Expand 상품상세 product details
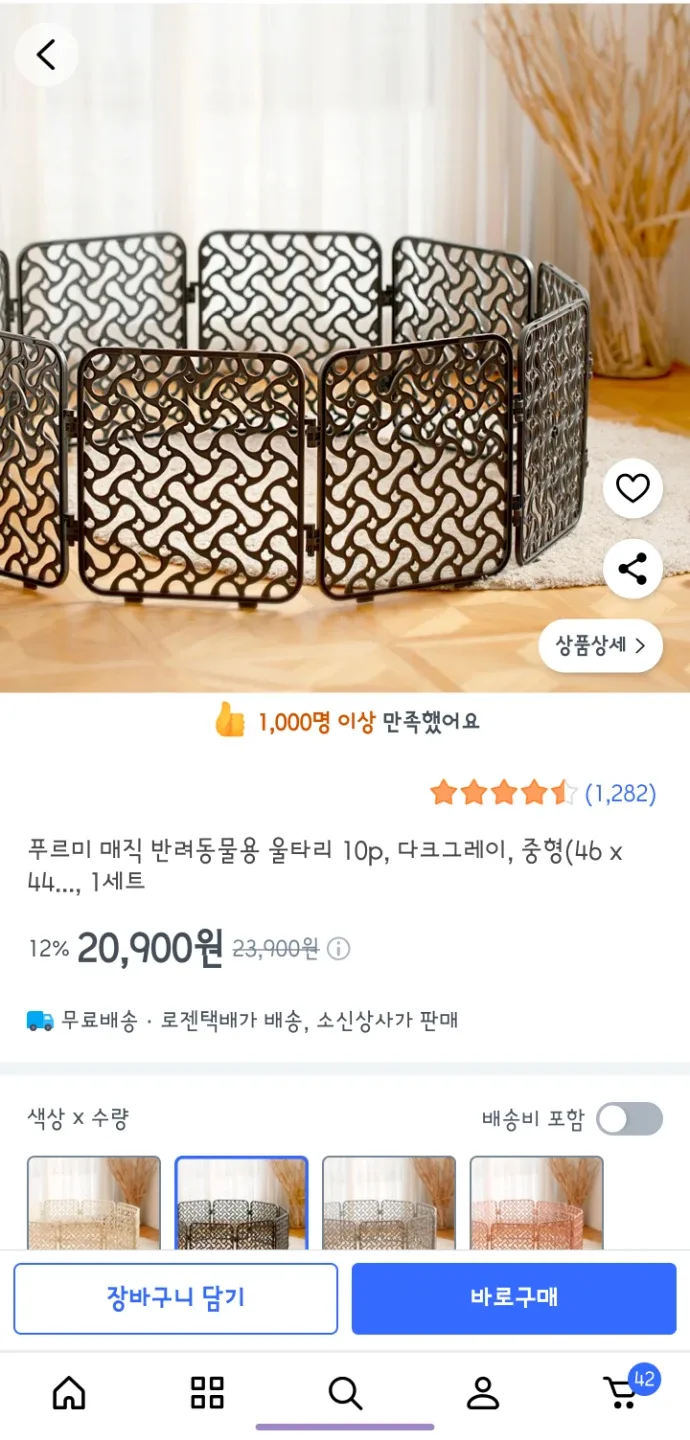The width and height of the screenshot is (690, 1440). (601, 645)
